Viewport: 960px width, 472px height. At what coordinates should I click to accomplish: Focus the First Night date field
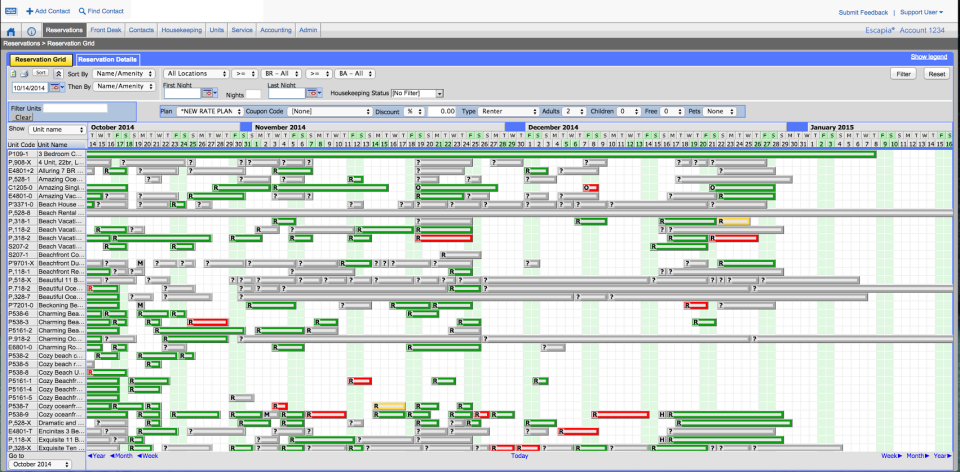pyautogui.click(x=182, y=93)
